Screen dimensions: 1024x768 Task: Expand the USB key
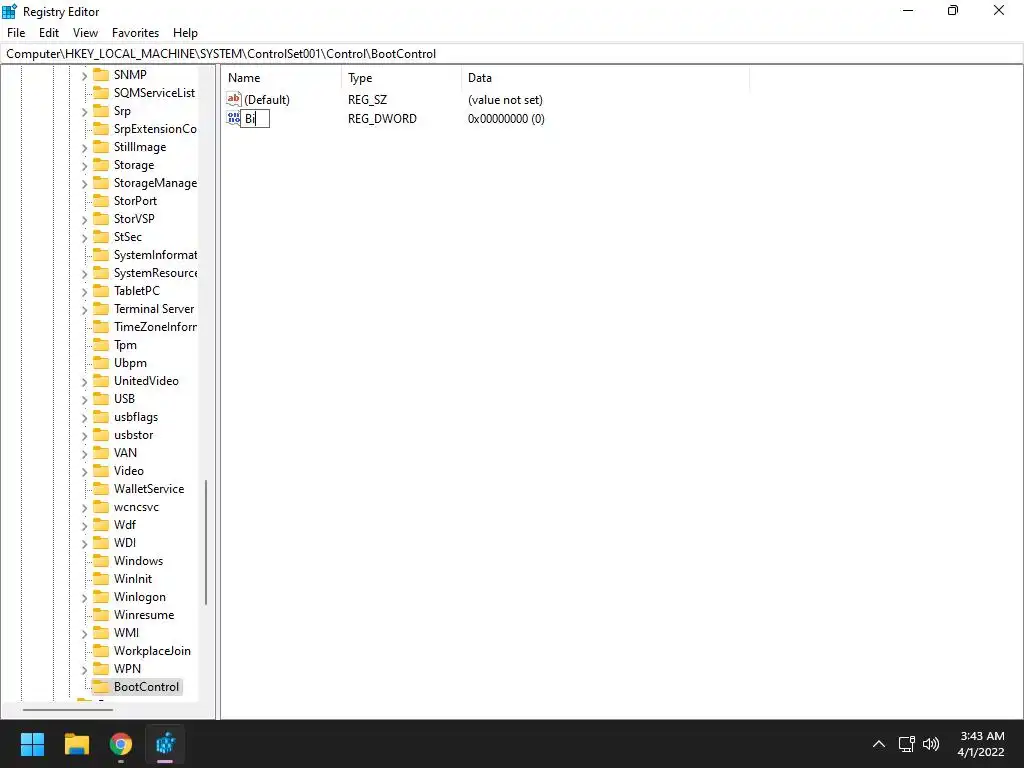(x=84, y=400)
